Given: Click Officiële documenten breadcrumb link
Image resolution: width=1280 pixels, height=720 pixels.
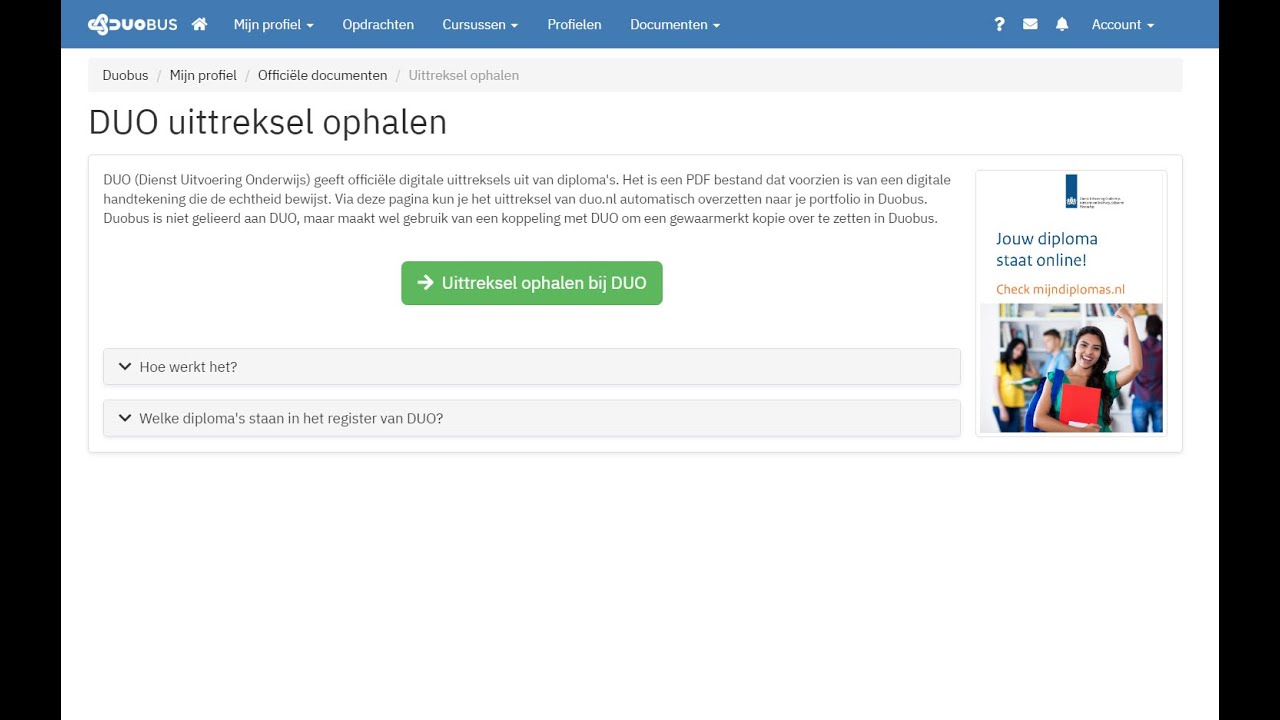Looking at the screenshot, I should pos(322,75).
